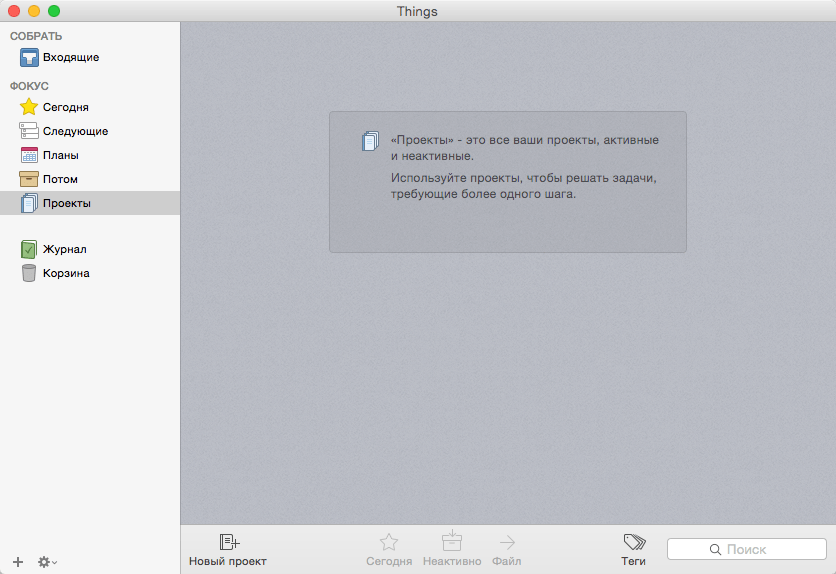
Task: Click the magnifier icon in search field
Action: click(715, 549)
